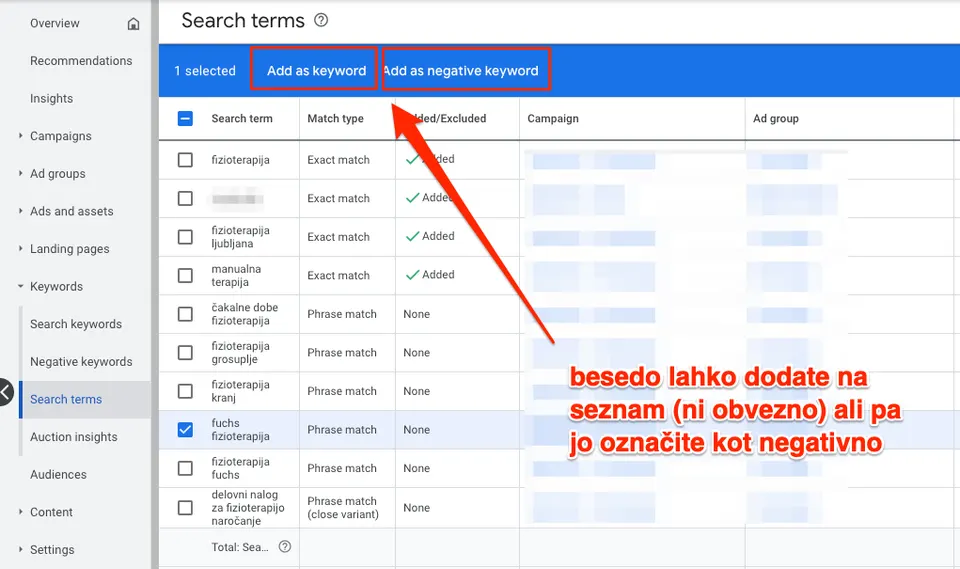Expand the Content sidebar section
This screenshot has height=569, width=960.
[x=20, y=512]
